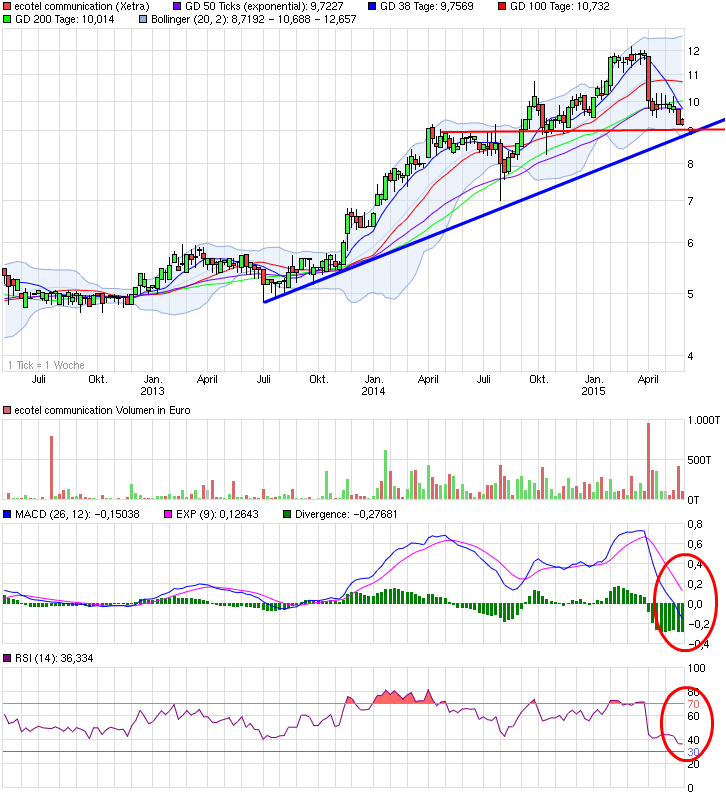Click the red ecotel communication legend swatch
This screenshot has height=796, width=726.
[x=7, y=7]
